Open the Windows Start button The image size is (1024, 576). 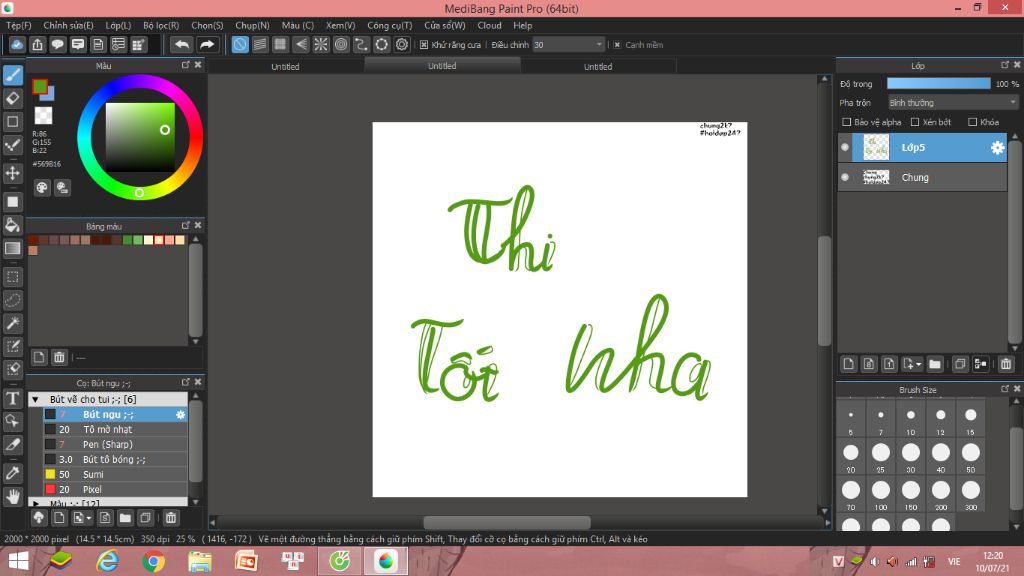pos(18,561)
